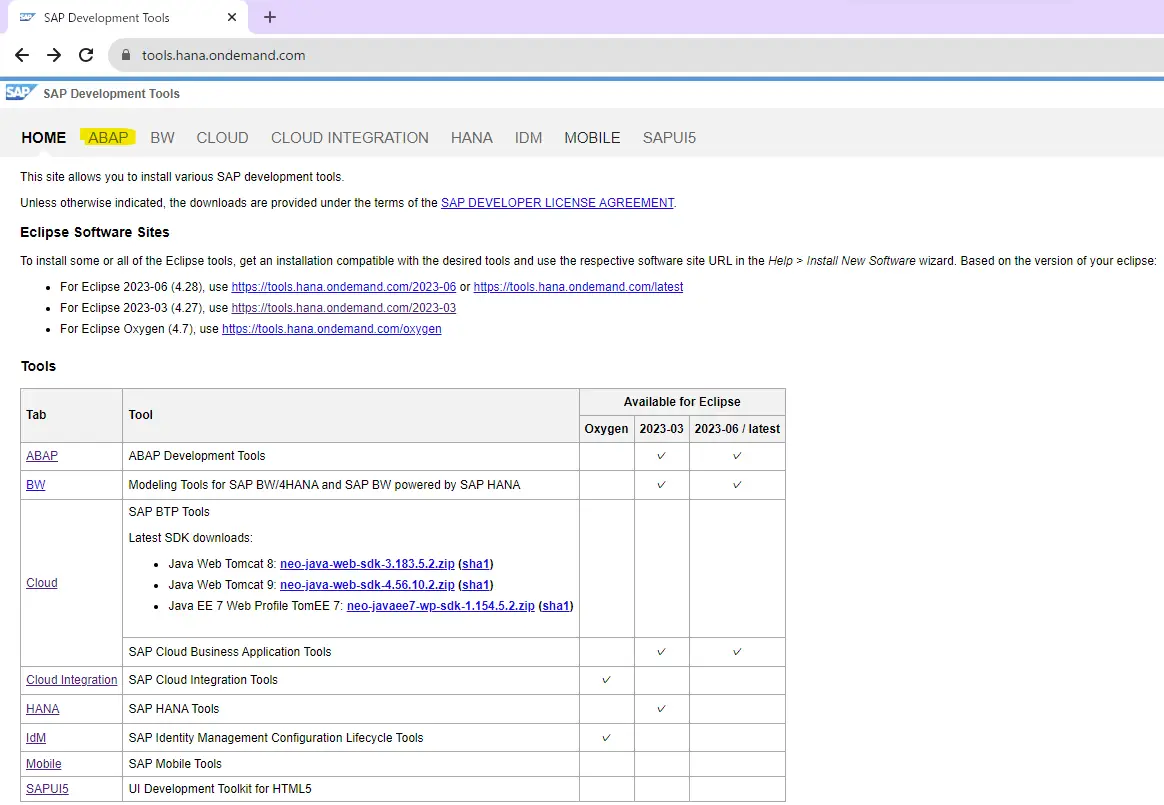Open sha1 link for Java Web Tomcat 9
The image size is (1164, 805).
(476, 584)
